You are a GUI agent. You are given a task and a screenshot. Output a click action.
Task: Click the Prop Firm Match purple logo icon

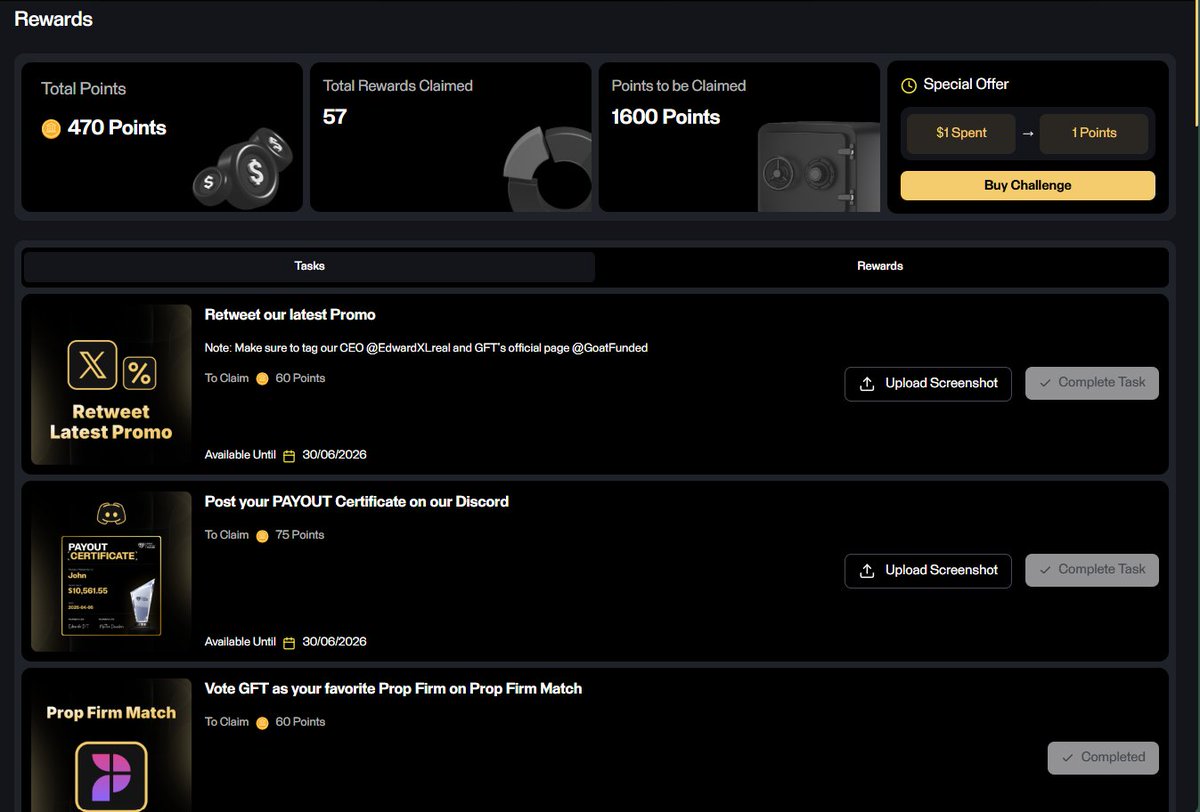[111, 776]
